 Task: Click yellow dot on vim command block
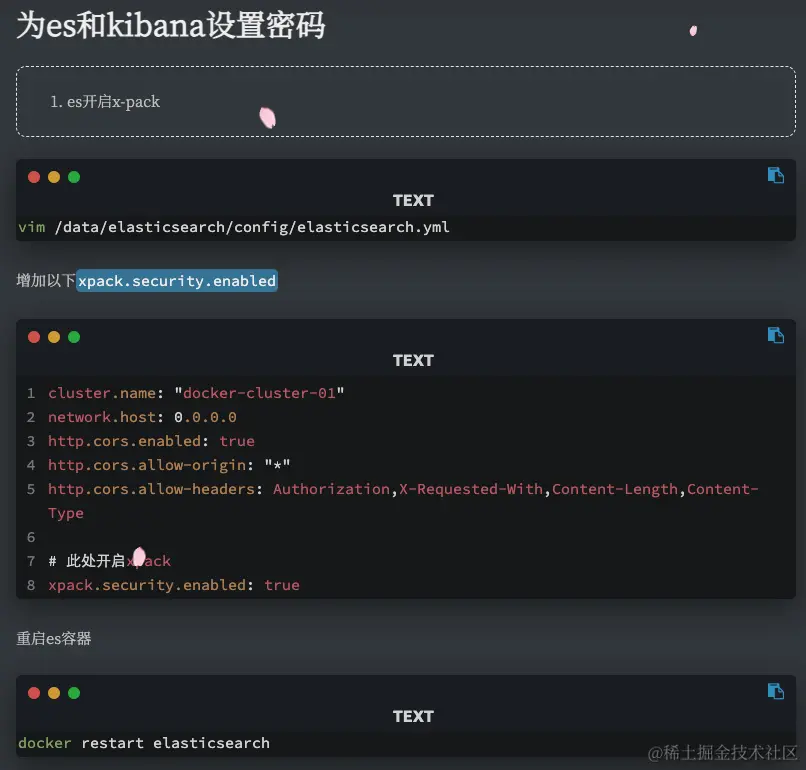point(54,177)
